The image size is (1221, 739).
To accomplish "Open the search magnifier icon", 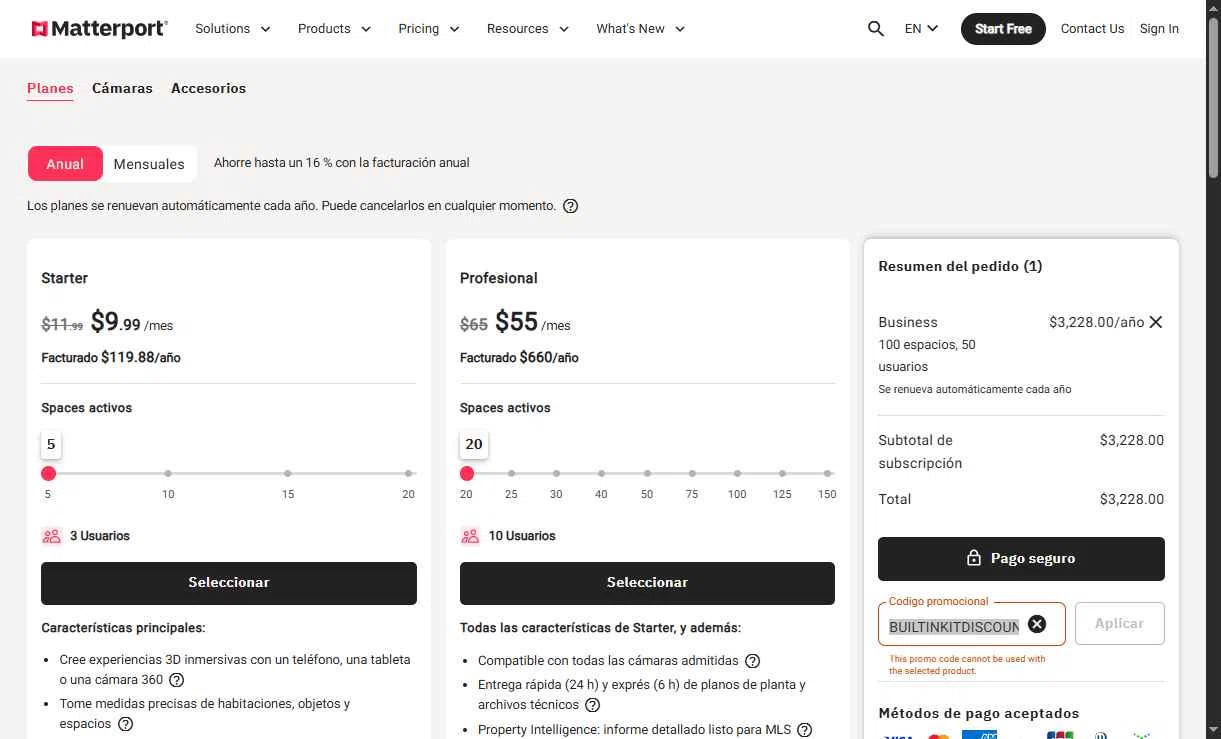I will click(876, 29).
